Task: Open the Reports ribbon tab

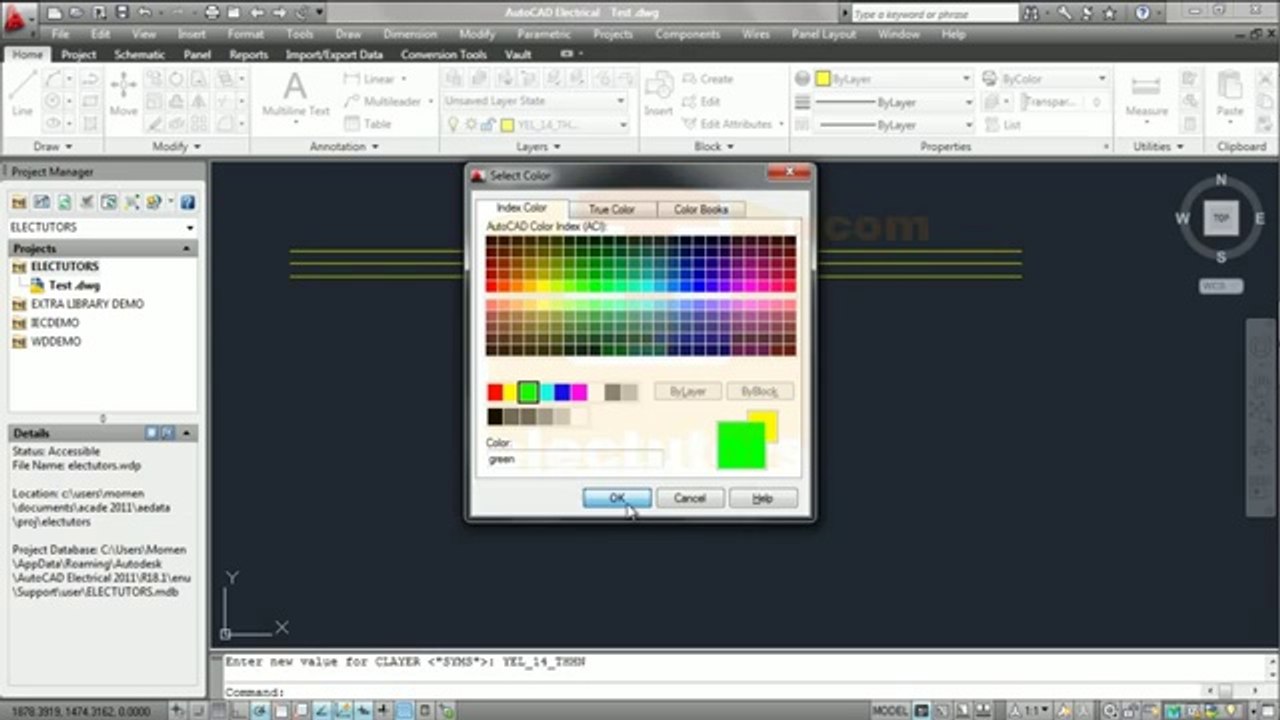Action: (x=249, y=55)
